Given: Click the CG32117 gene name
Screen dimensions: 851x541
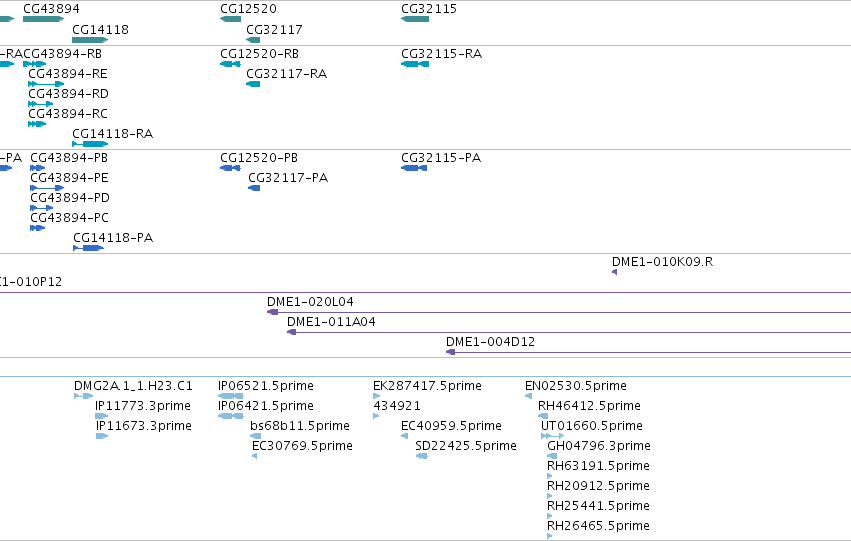Looking at the screenshot, I should [x=274, y=29].
